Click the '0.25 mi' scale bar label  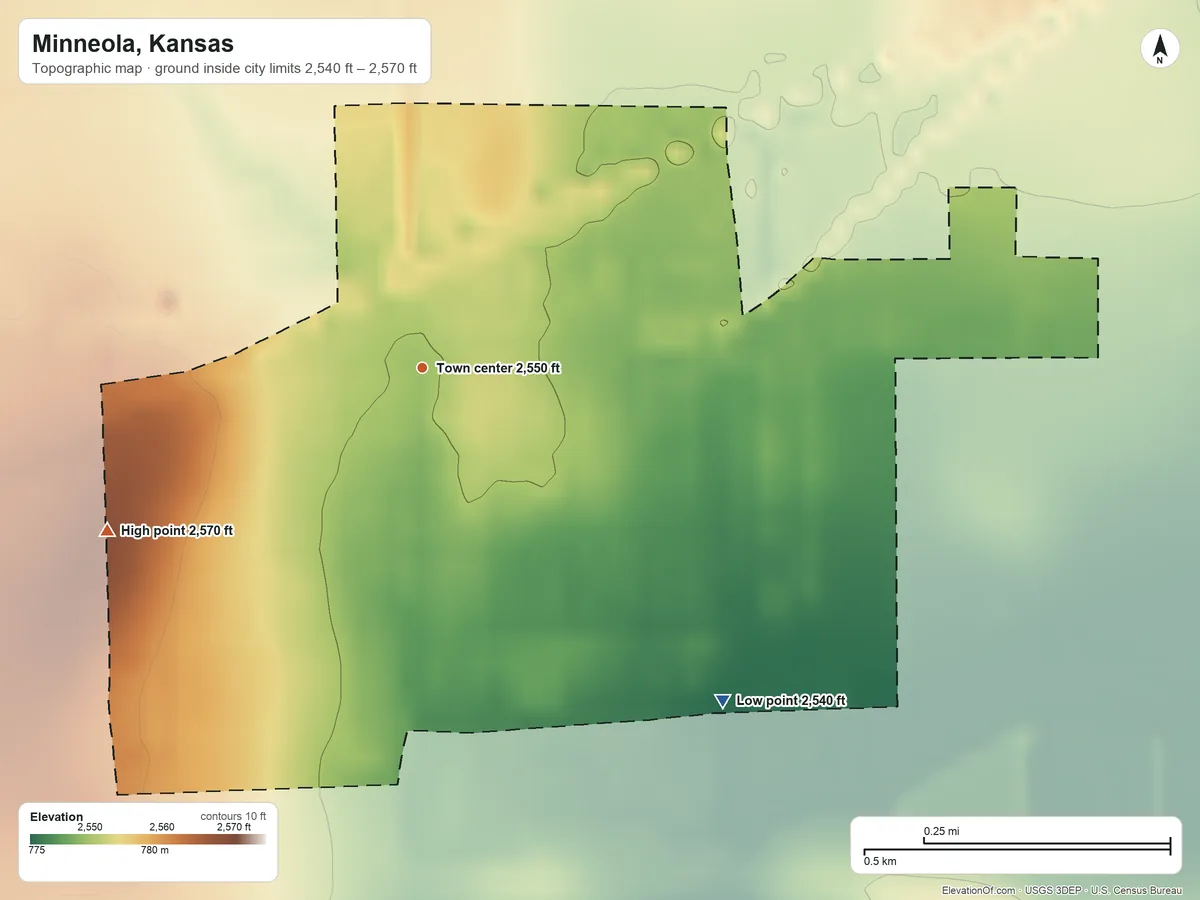click(x=941, y=831)
